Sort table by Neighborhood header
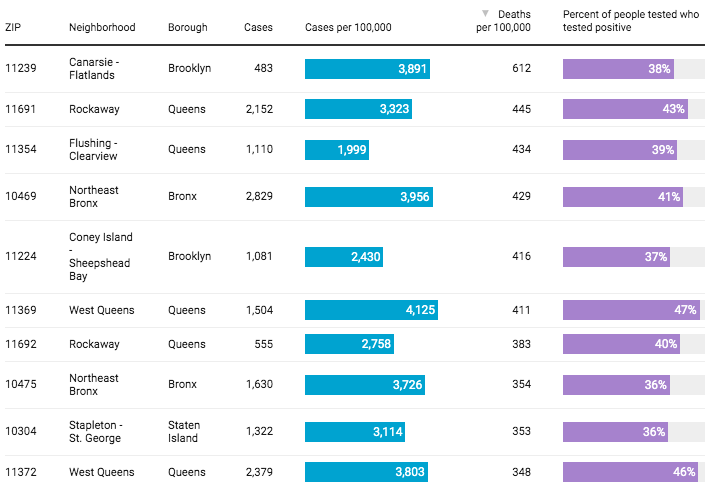Screen dimensions: 710x489 102,27
